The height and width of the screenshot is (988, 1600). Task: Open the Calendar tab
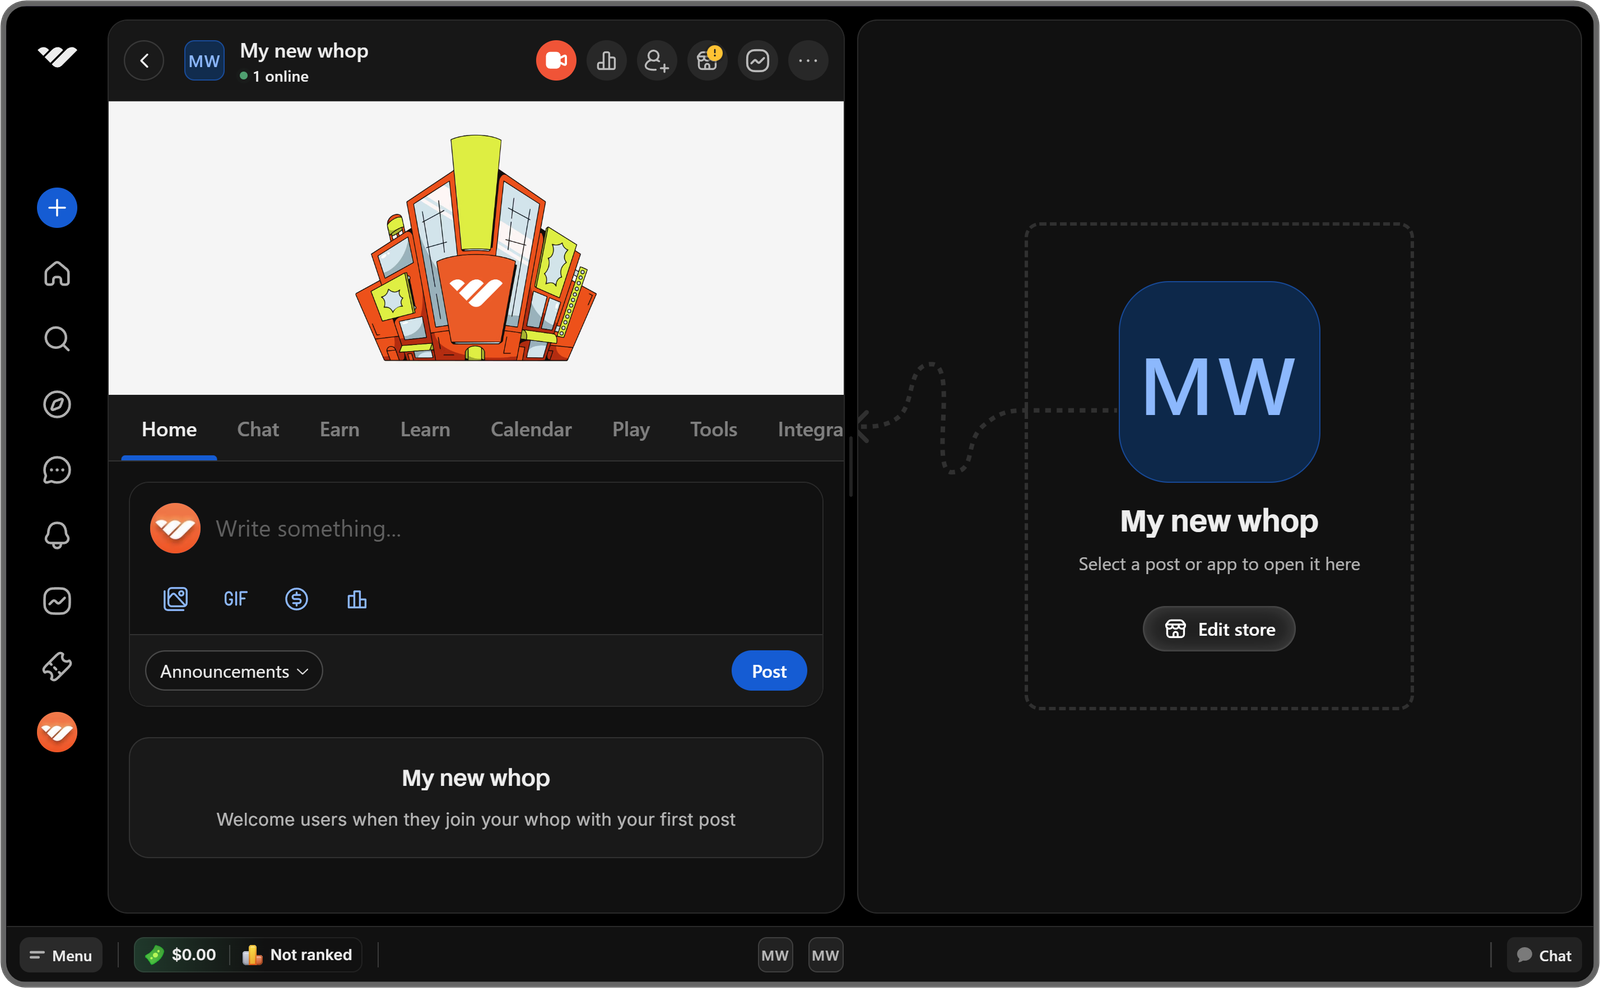point(531,429)
